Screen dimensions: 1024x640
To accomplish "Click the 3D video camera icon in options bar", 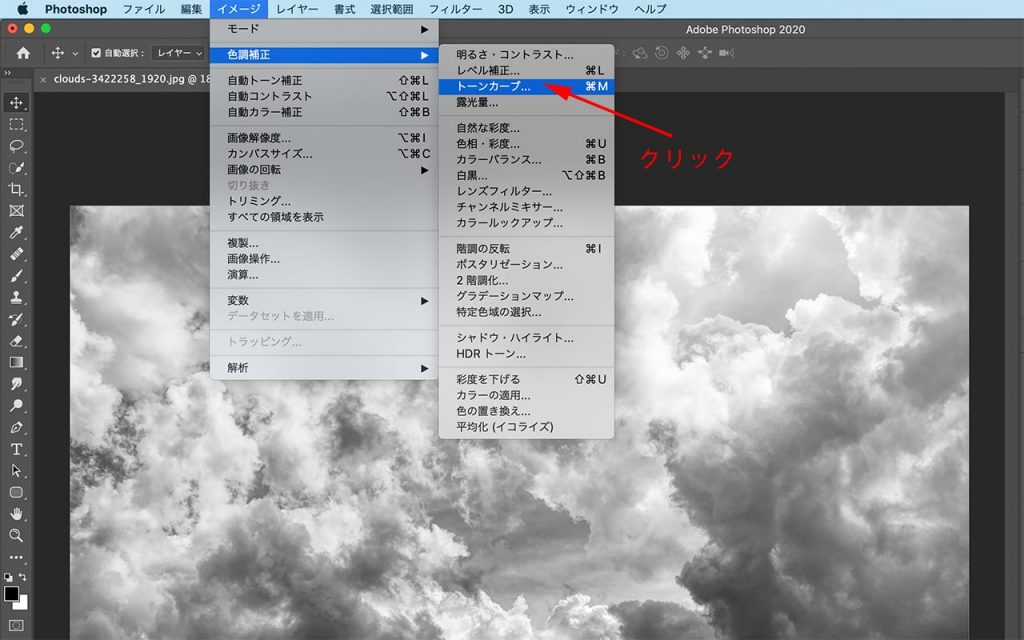I will pyautogui.click(x=726, y=53).
